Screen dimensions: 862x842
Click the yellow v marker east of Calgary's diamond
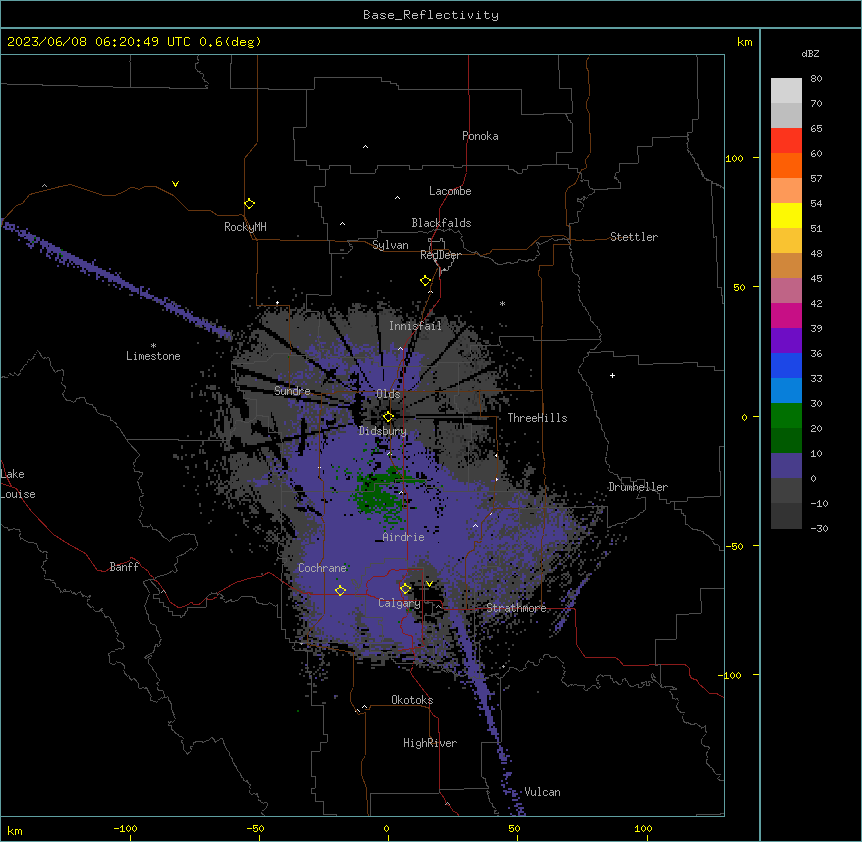[429, 584]
